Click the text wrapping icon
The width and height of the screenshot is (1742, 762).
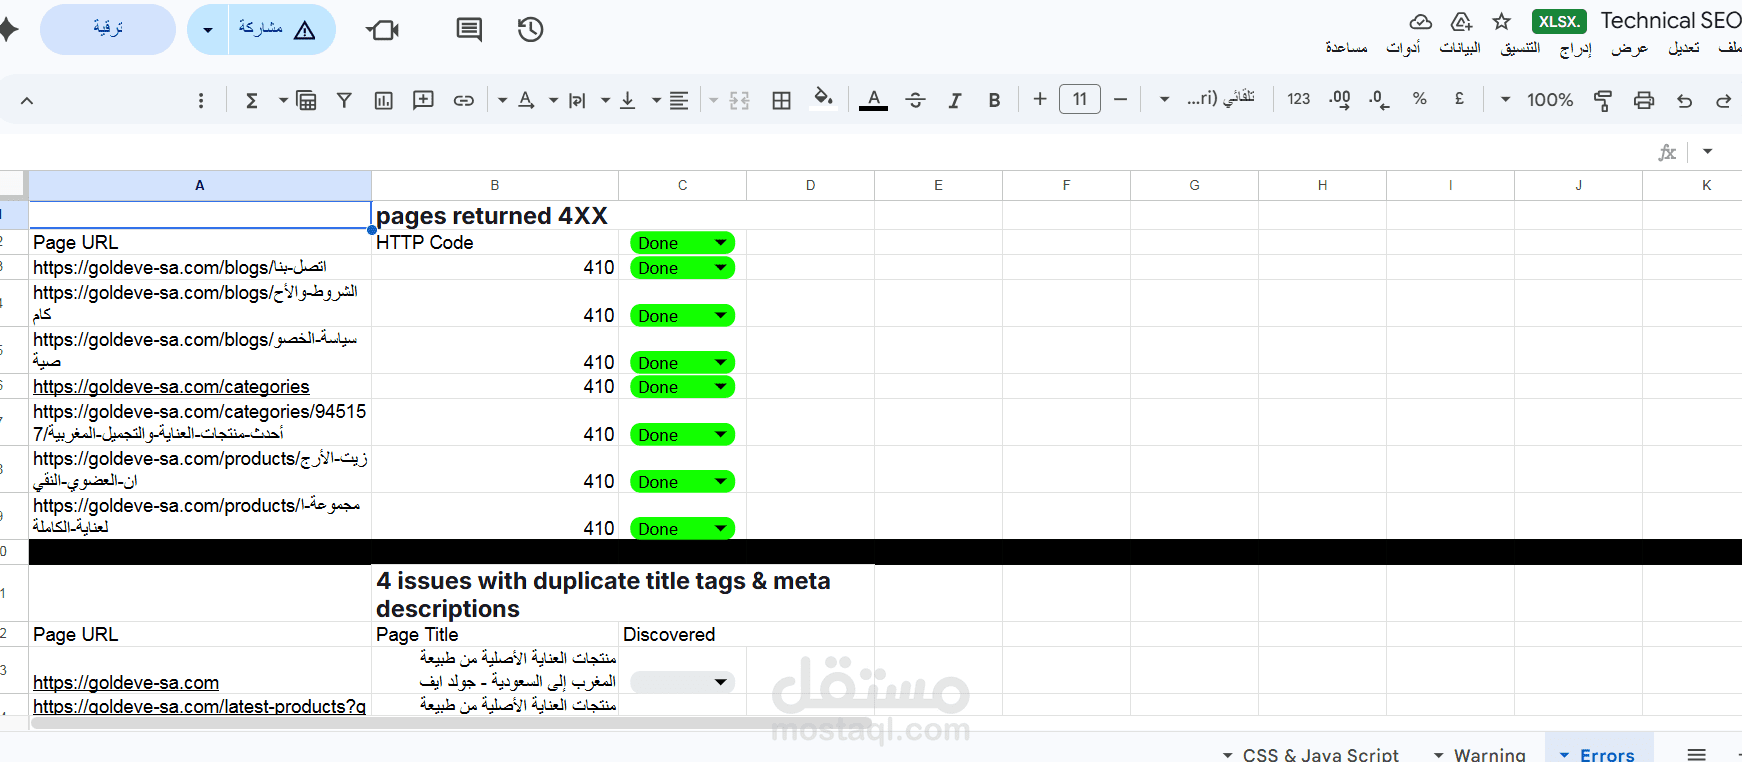click(x=577, y=100)
